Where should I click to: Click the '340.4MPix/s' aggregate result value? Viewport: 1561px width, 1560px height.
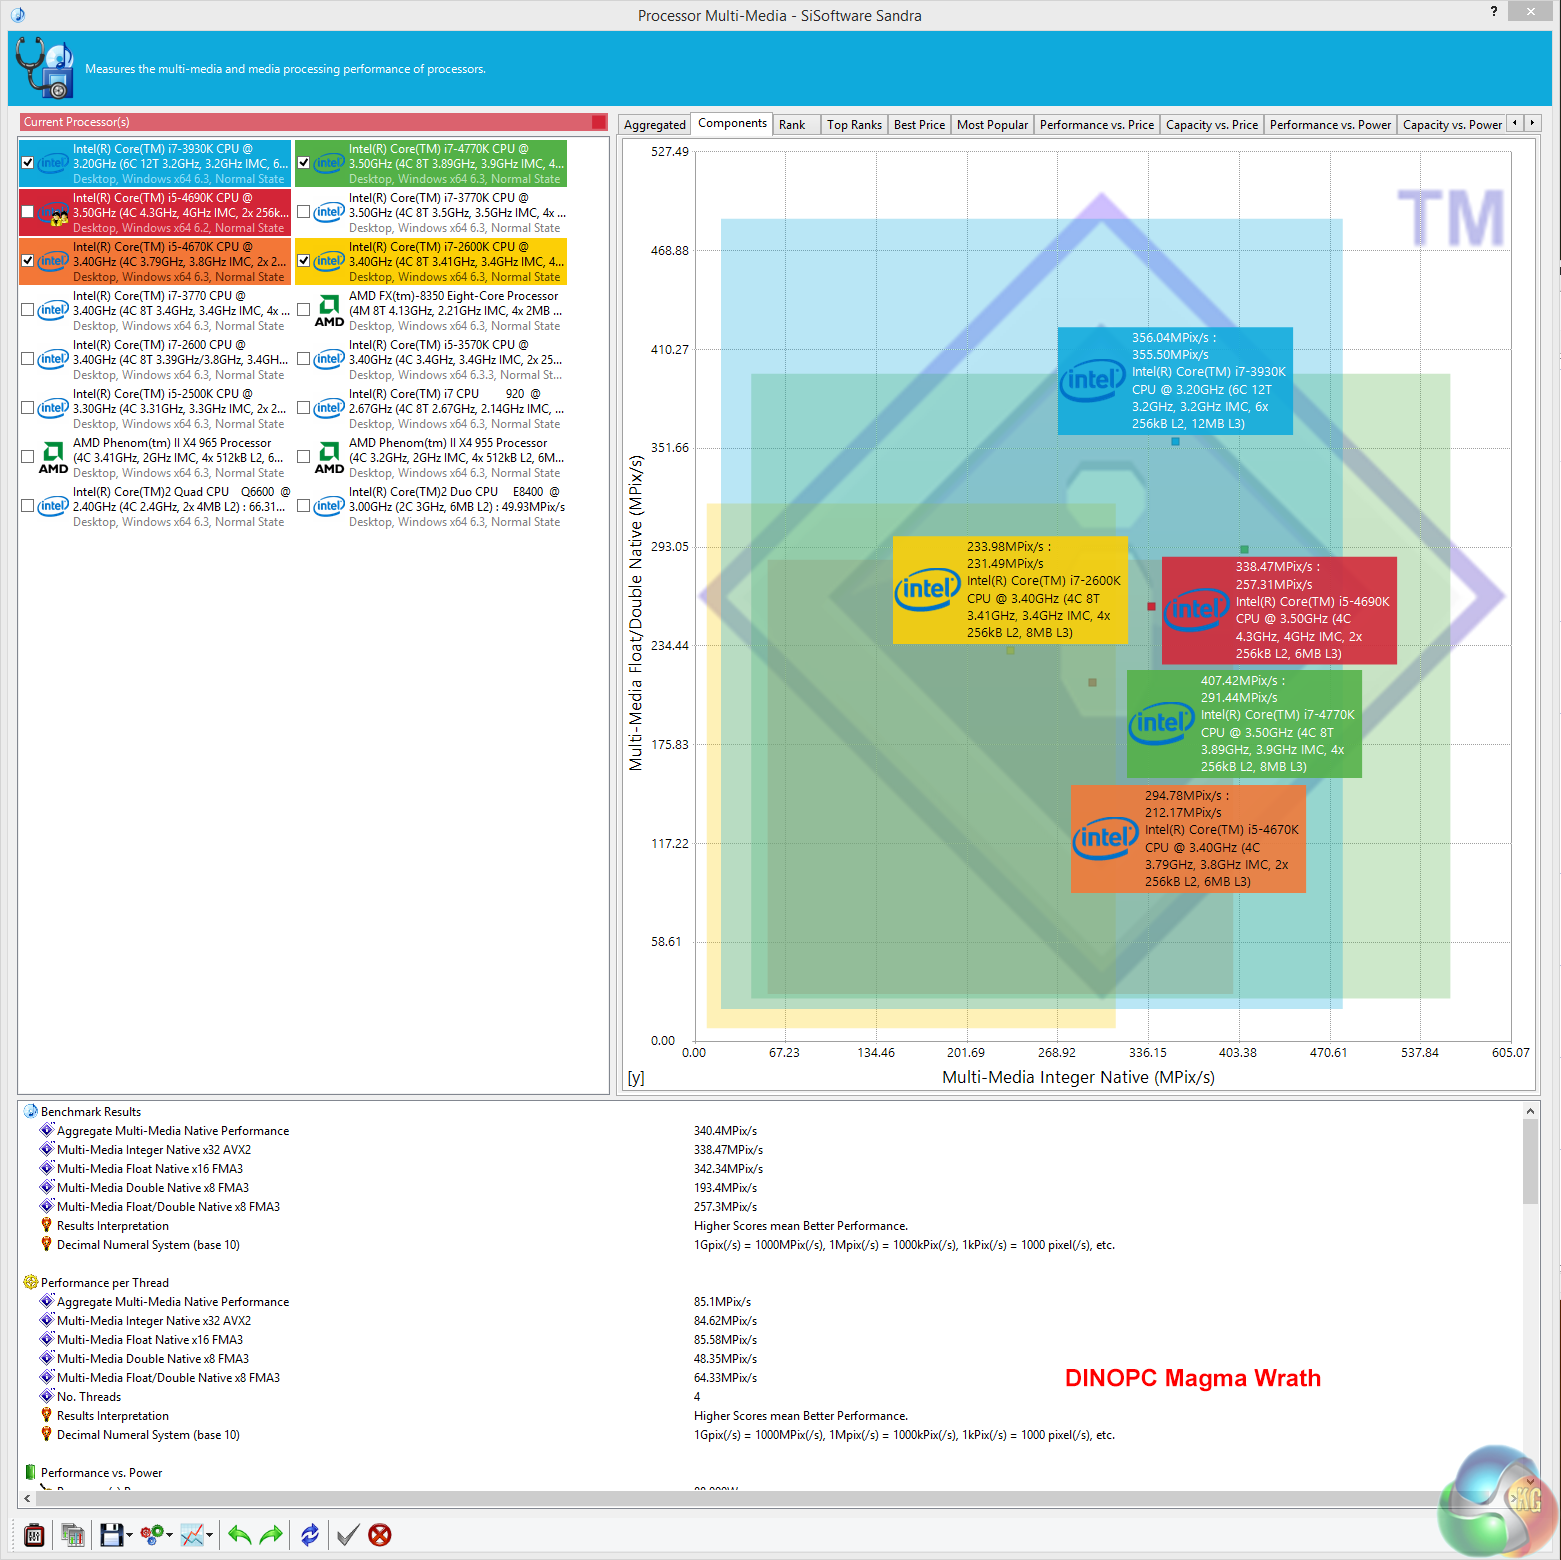tap(725, 1131)
